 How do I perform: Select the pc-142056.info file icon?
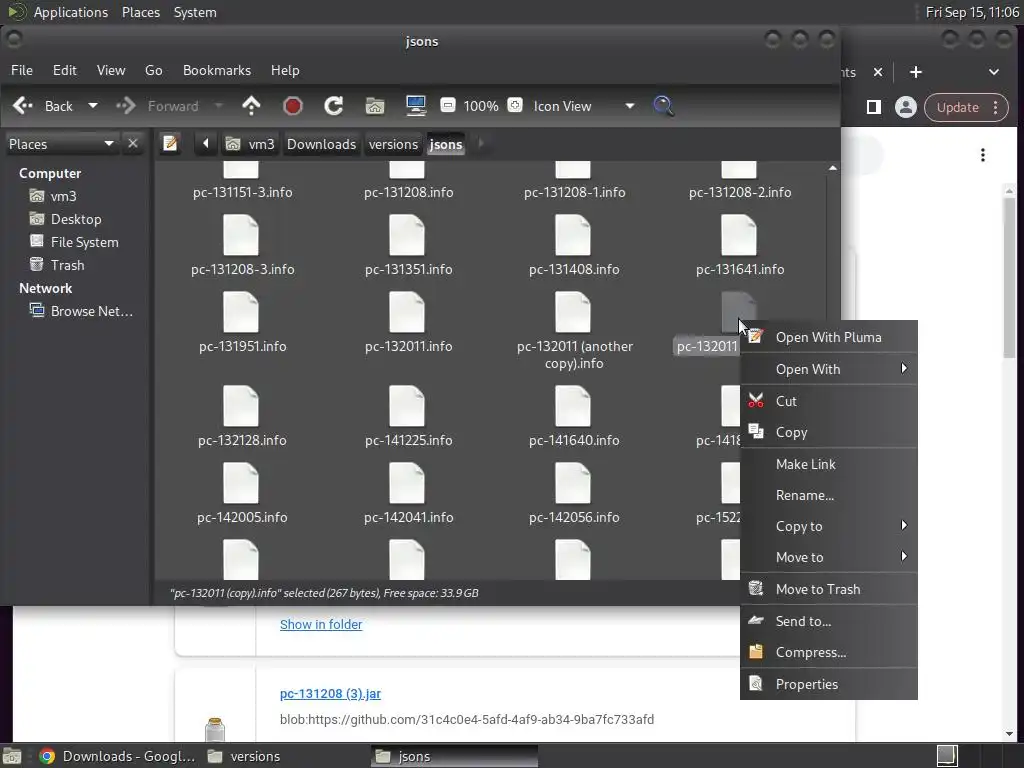tap(573, 483)
